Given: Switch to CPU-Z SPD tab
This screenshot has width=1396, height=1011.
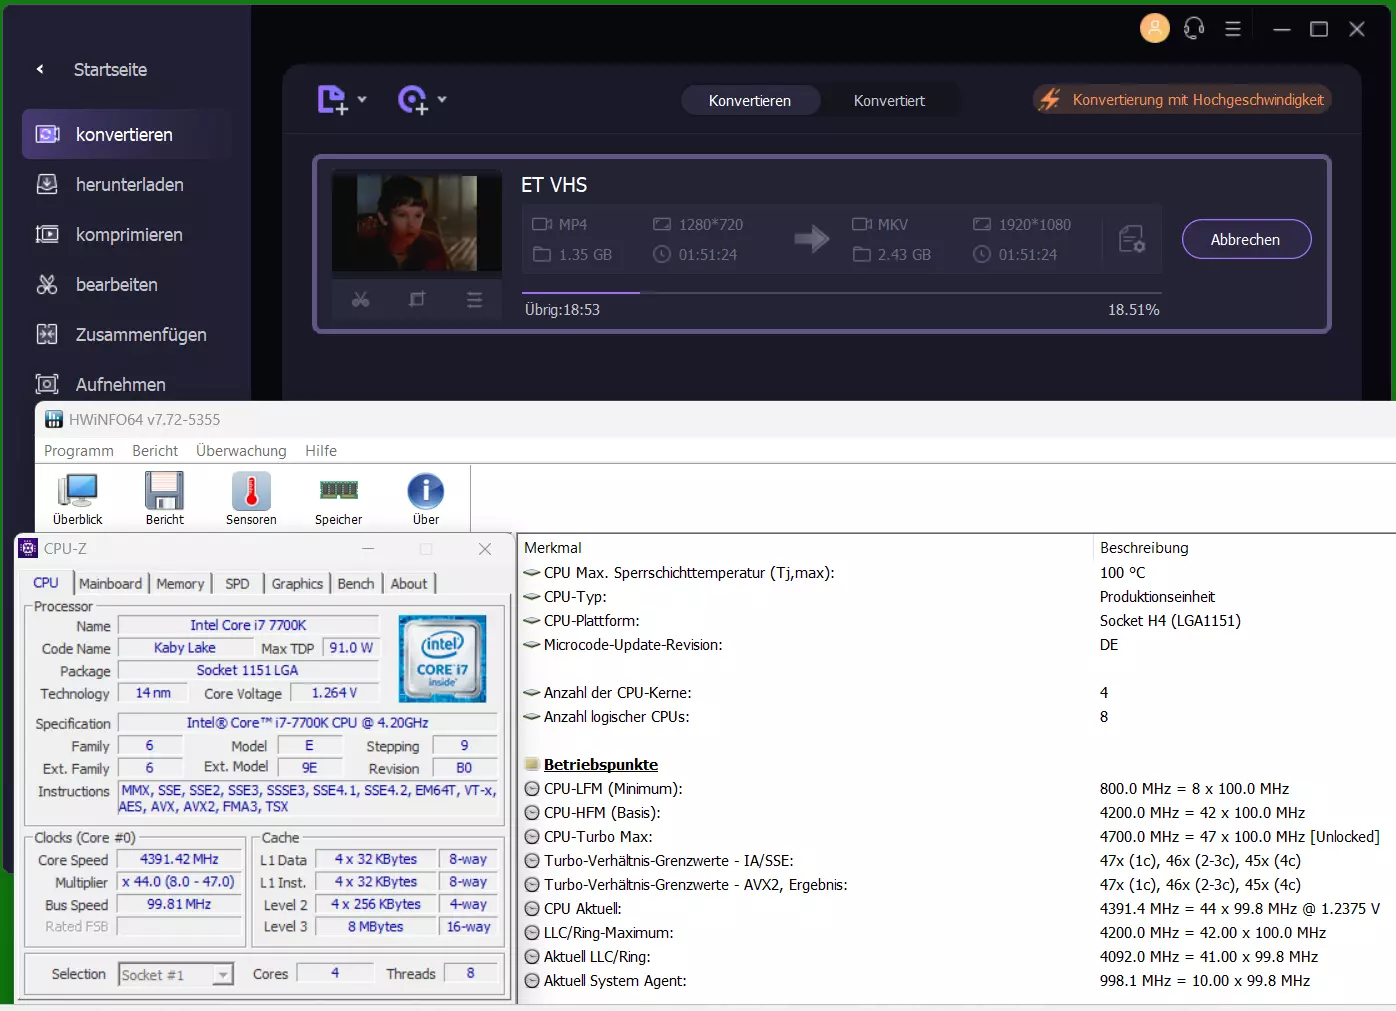Looking at the screenshot, I should click(237, 584).
